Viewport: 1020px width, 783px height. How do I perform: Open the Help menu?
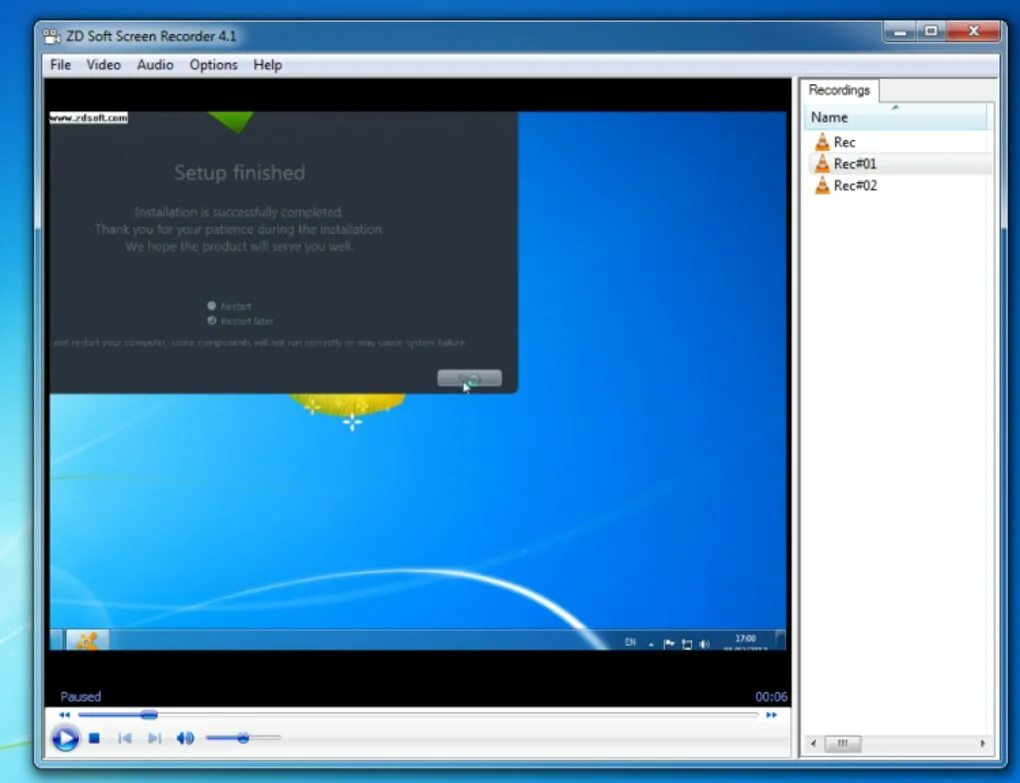point(267,65)
